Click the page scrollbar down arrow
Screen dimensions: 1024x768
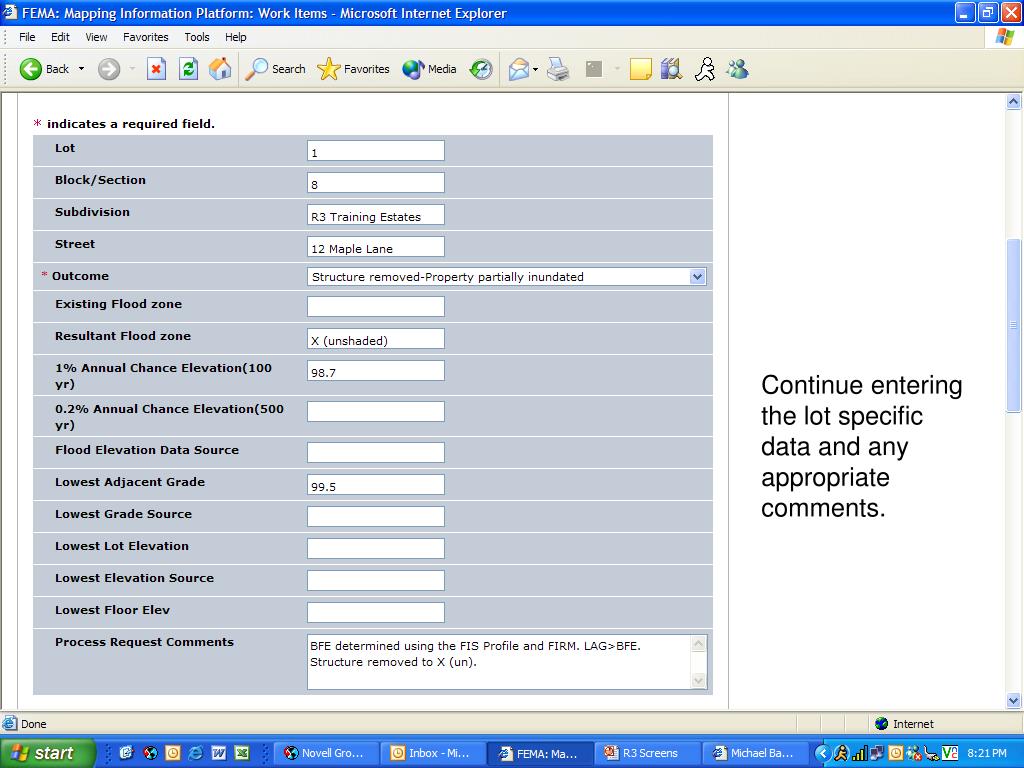point(1013,701)
